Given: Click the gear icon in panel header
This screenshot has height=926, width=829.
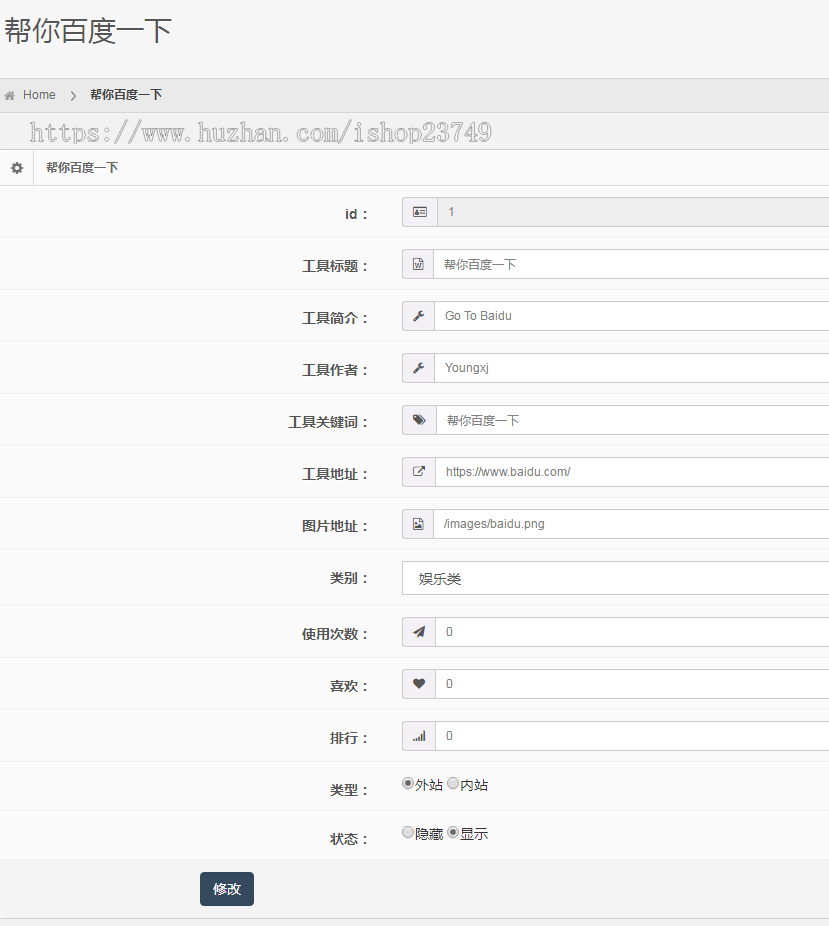Looking at the screenshot, I should [17, 168].
